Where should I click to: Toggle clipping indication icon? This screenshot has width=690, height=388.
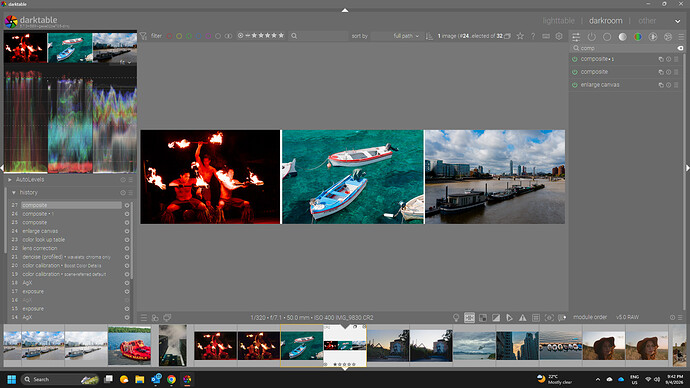tap(496, 317)
